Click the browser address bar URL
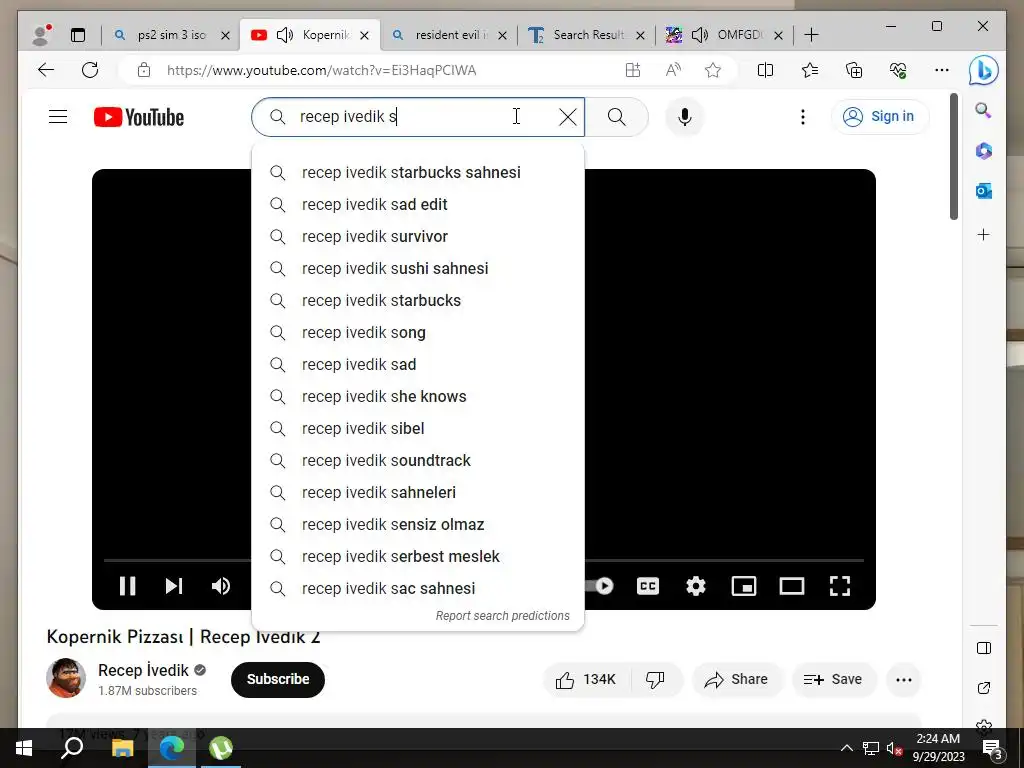Screen dimensions: 1024x768 click(x=321, y=70)
